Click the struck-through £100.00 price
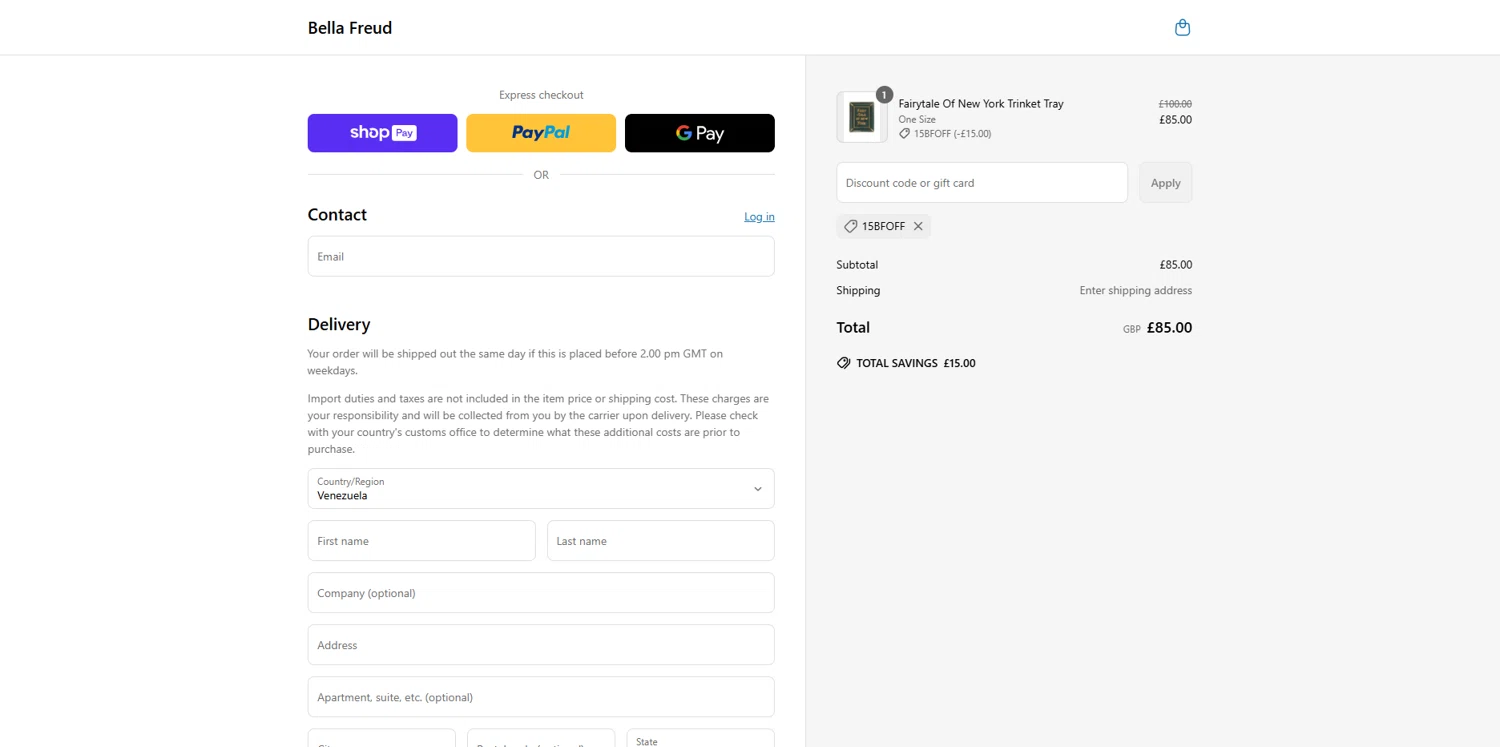1500x747 pixels. point(1175,104)
